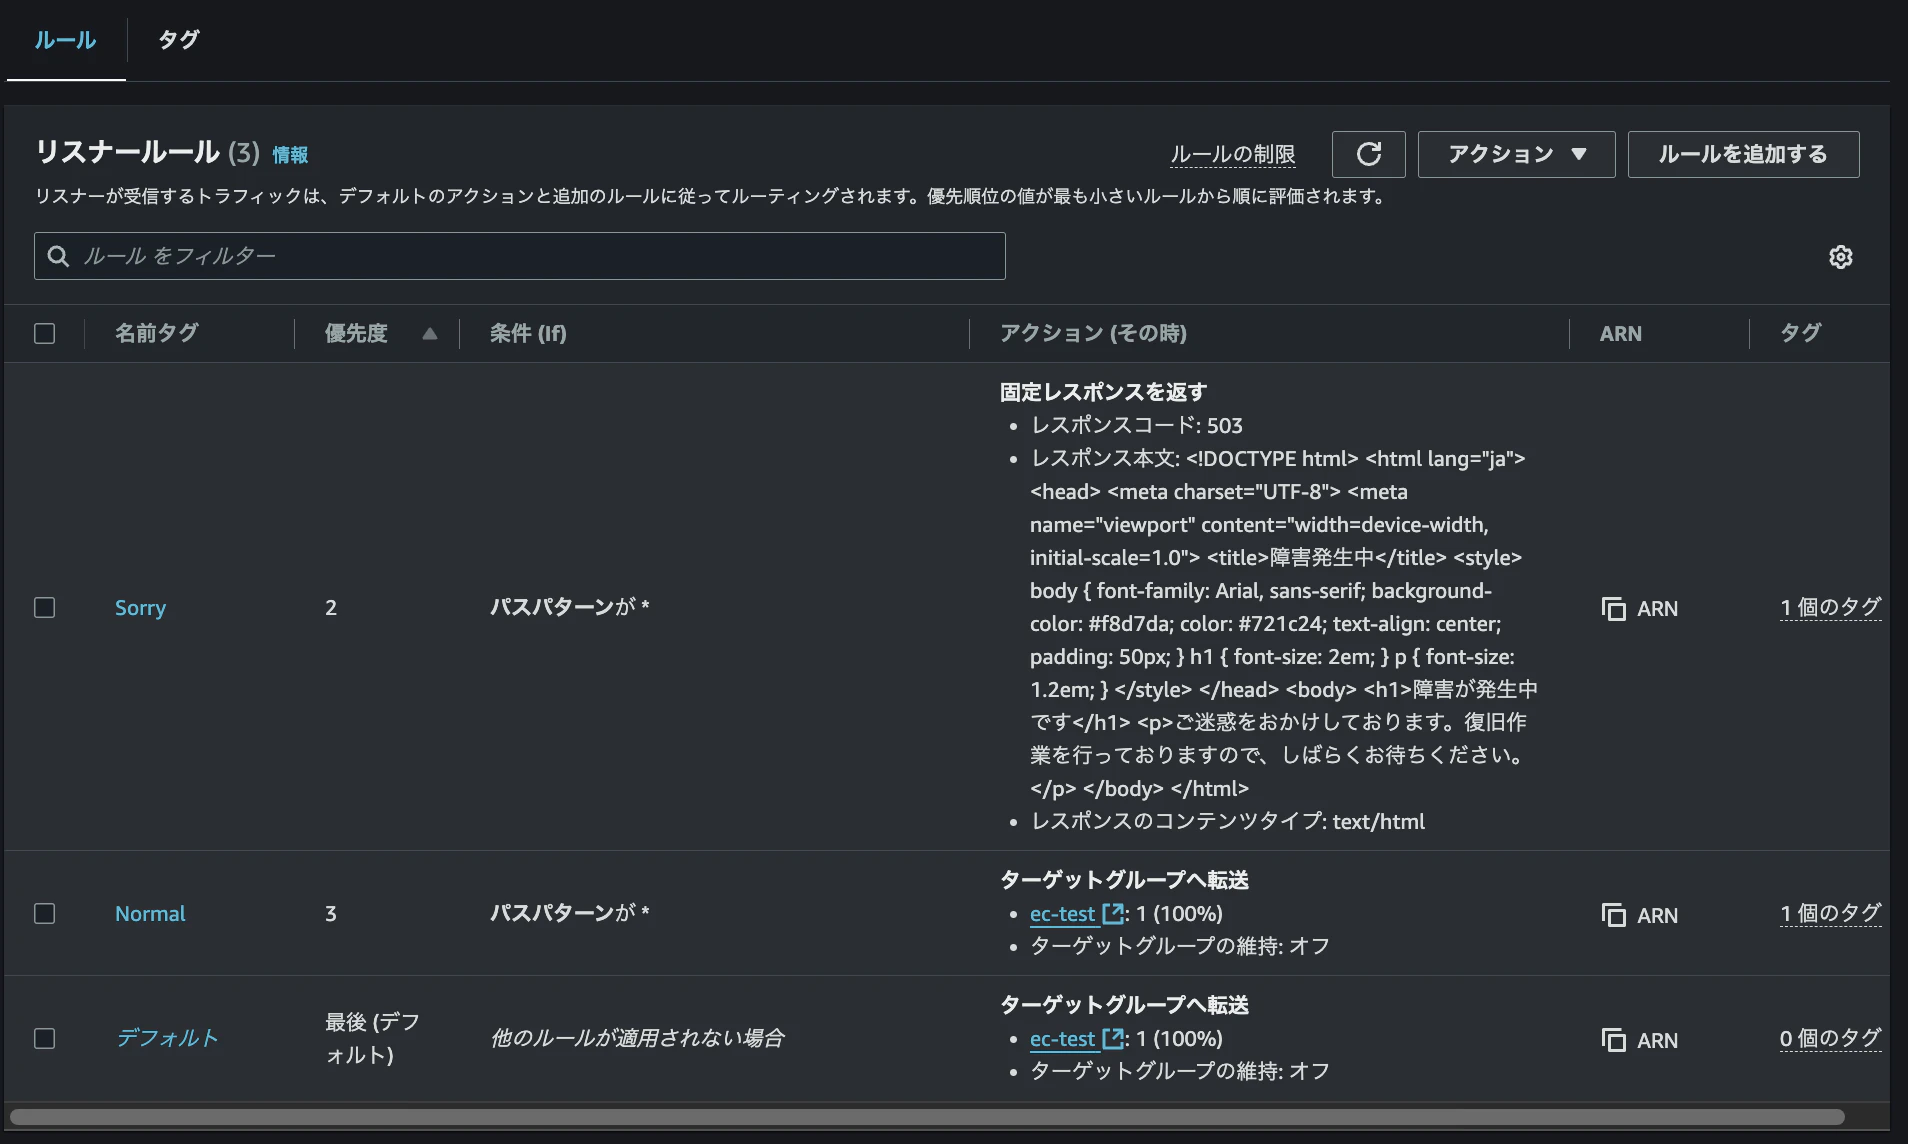Toggle the デフォルト rule checkbox
The width and height of the screenshot is (1908, 1144).
[x=44, y=1038]
